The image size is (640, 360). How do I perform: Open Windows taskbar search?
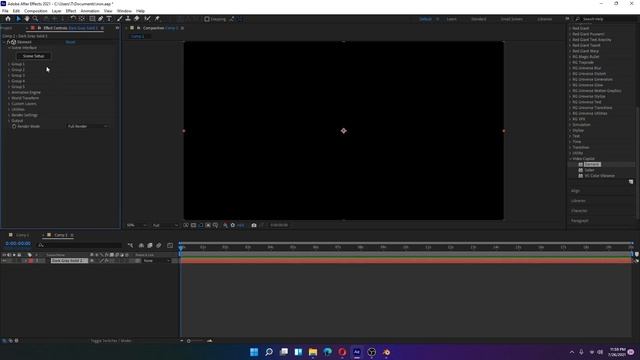[x=269, y=352]
